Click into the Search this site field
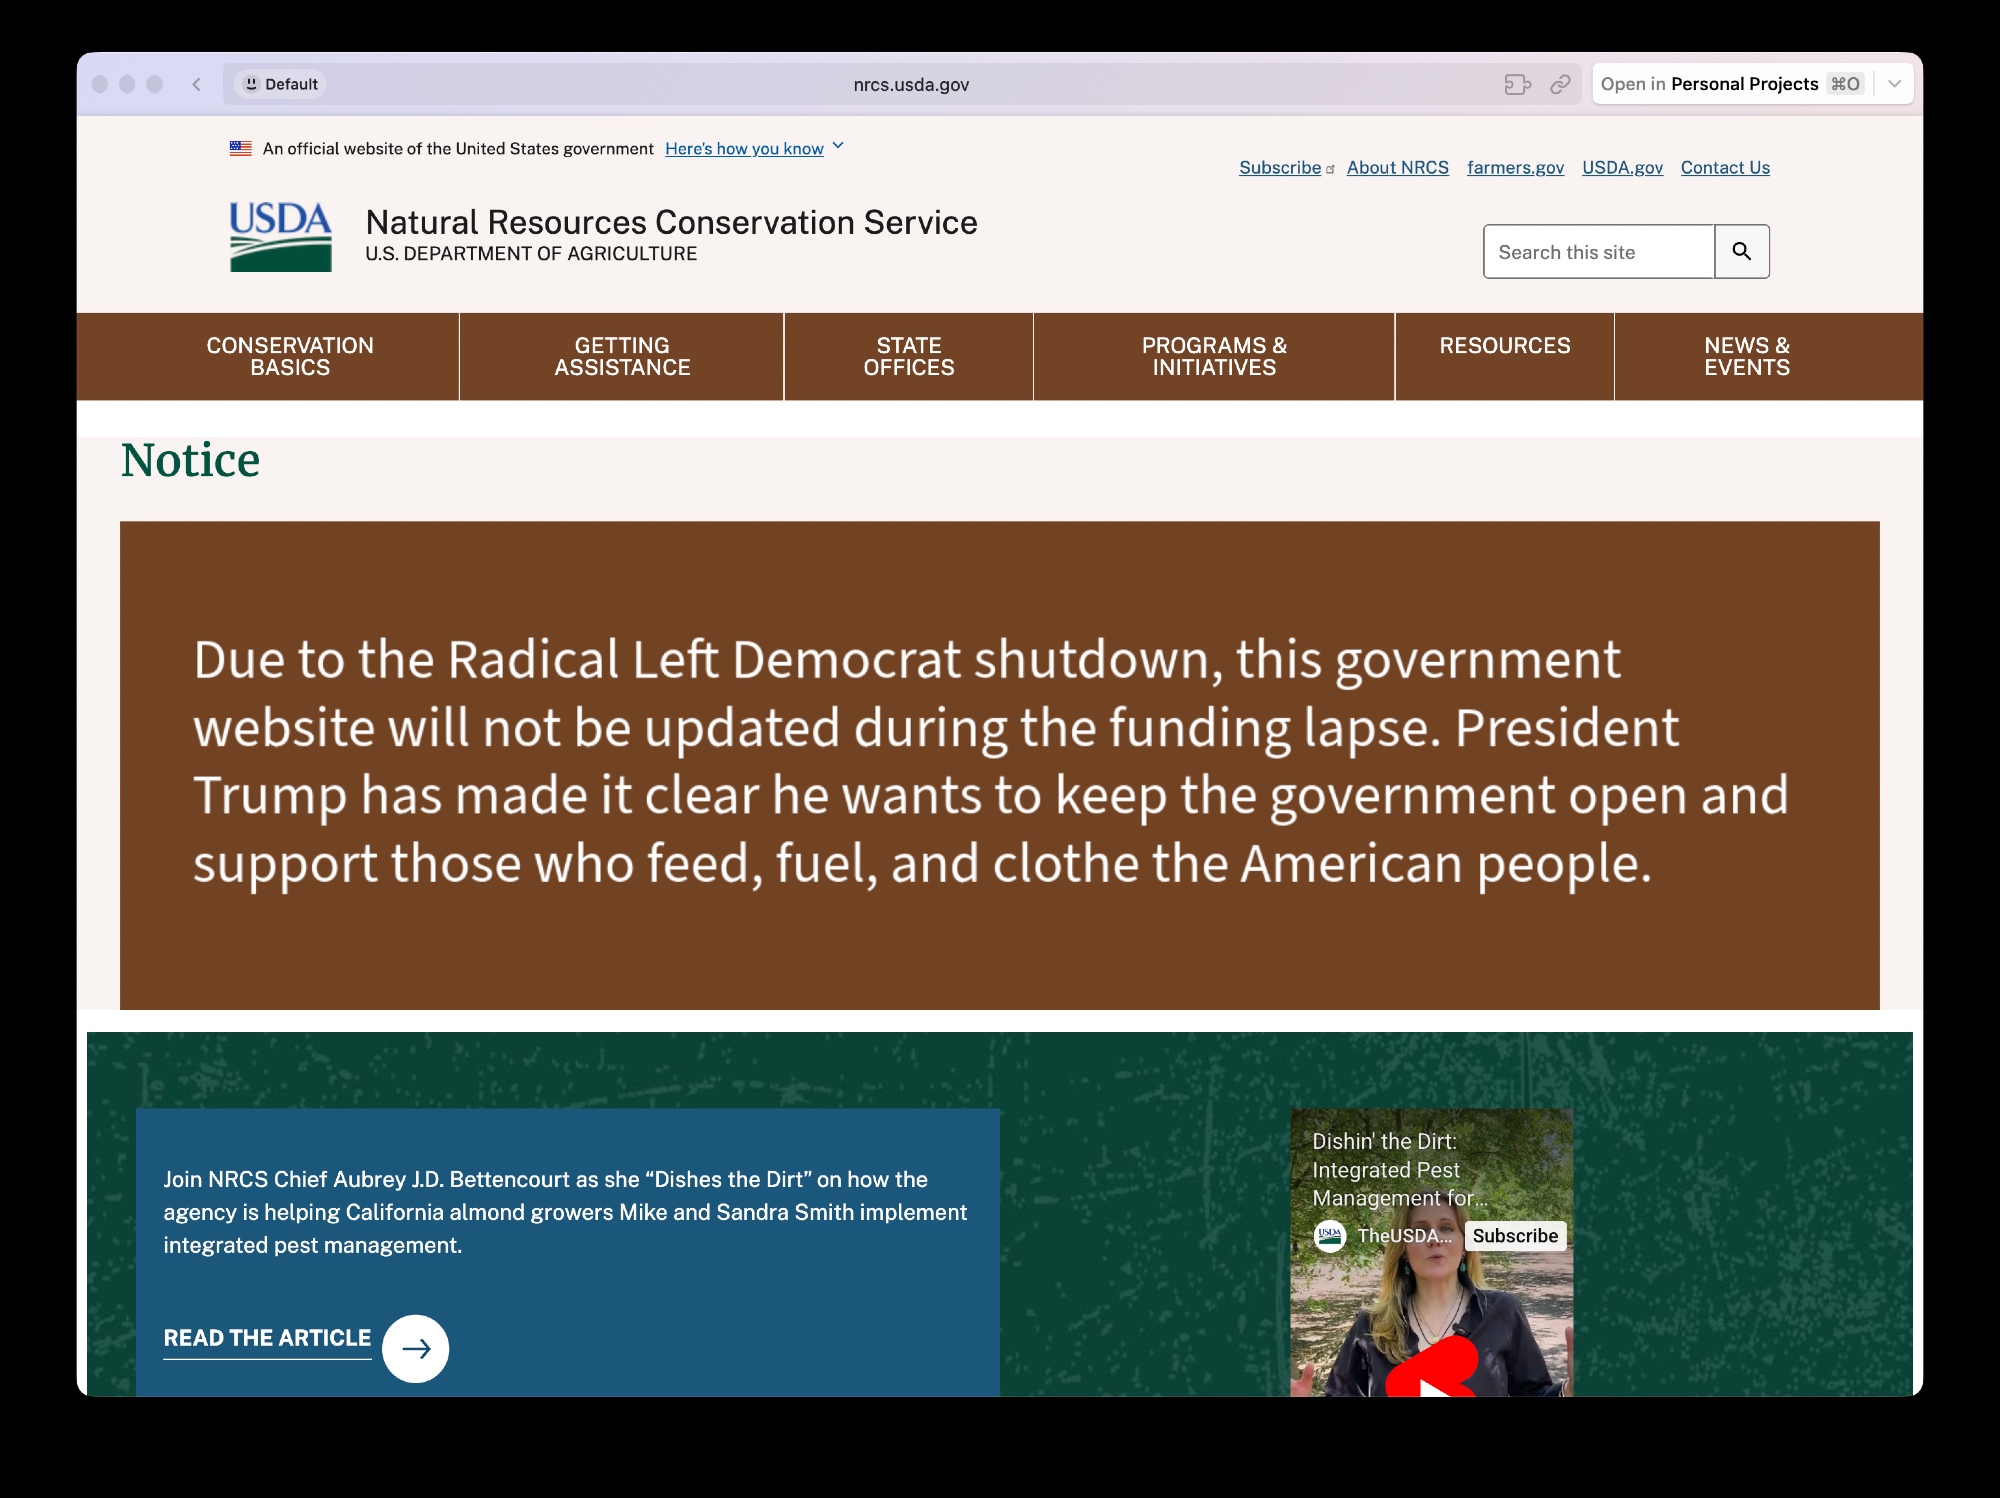This screenshot has width=2000, height=1498. click(1597, 252)
